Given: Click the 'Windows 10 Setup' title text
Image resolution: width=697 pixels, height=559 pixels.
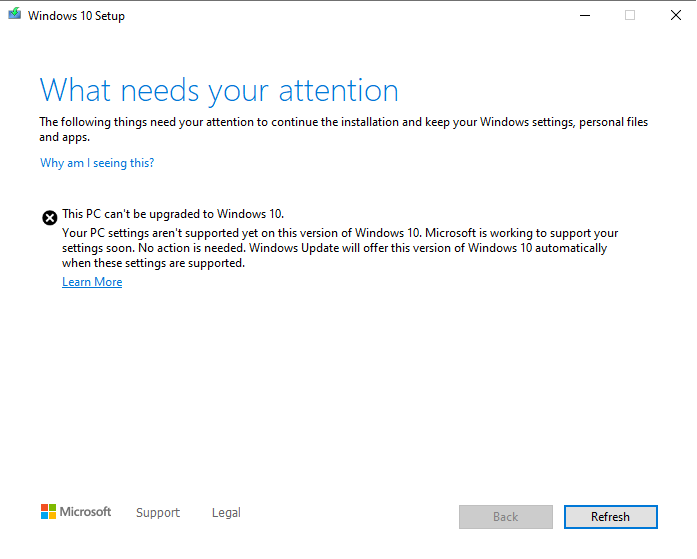Looking at the screenshot, I should 76,16.
